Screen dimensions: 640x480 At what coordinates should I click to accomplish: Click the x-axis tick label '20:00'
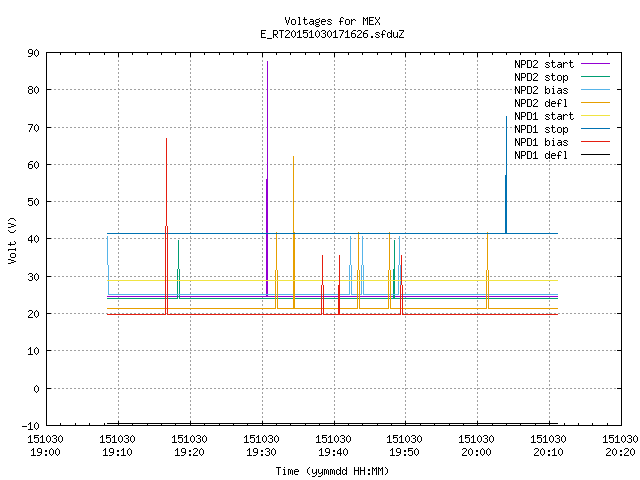coord(476,453)
